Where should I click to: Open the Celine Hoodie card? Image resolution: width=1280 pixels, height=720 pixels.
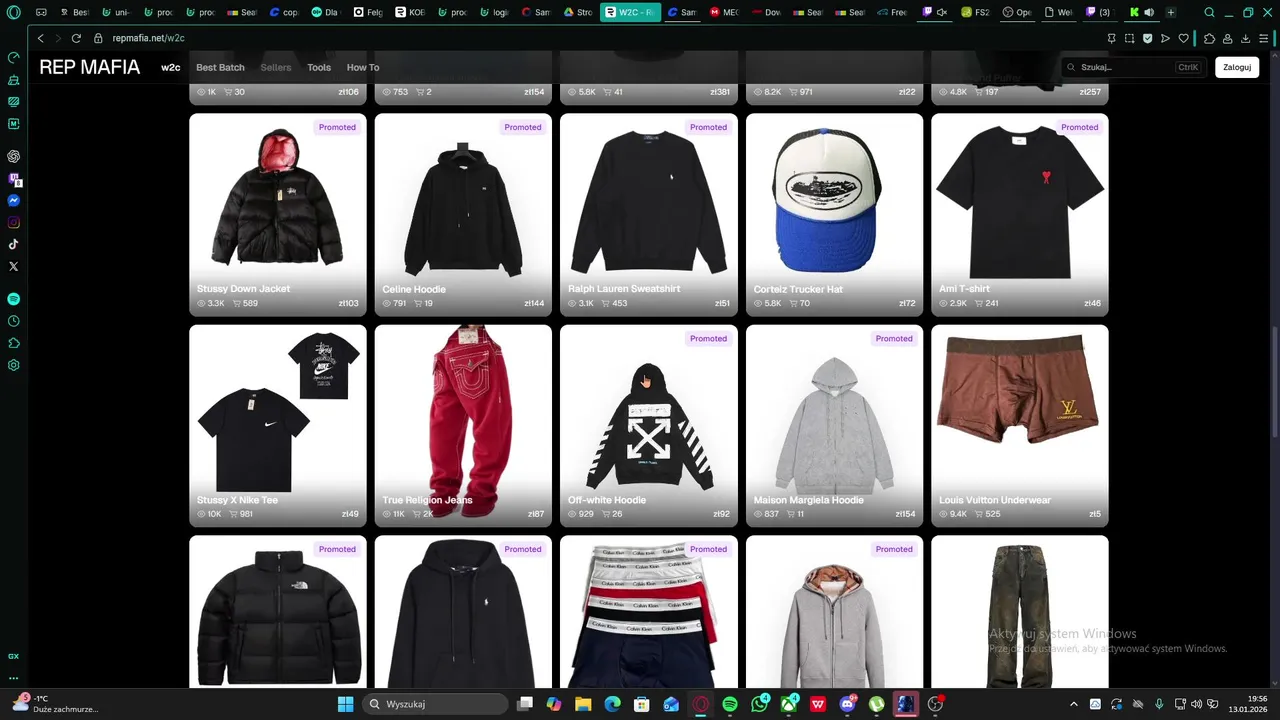point(463,215)
